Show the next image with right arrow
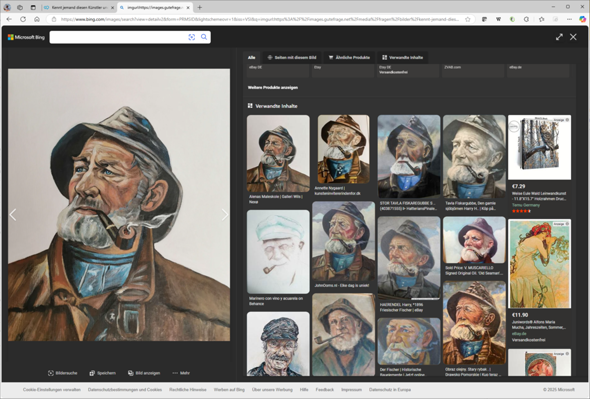 (225, 215)
